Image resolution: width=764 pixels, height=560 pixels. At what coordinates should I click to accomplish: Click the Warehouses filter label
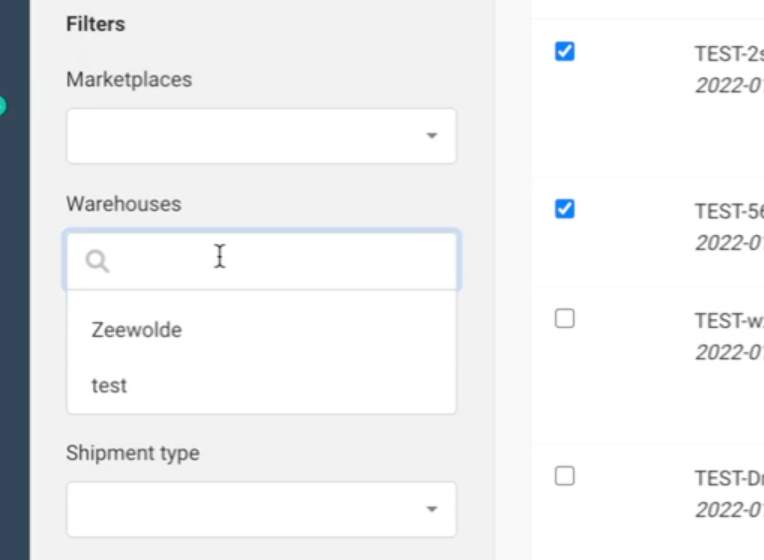(x=124, y=204)
